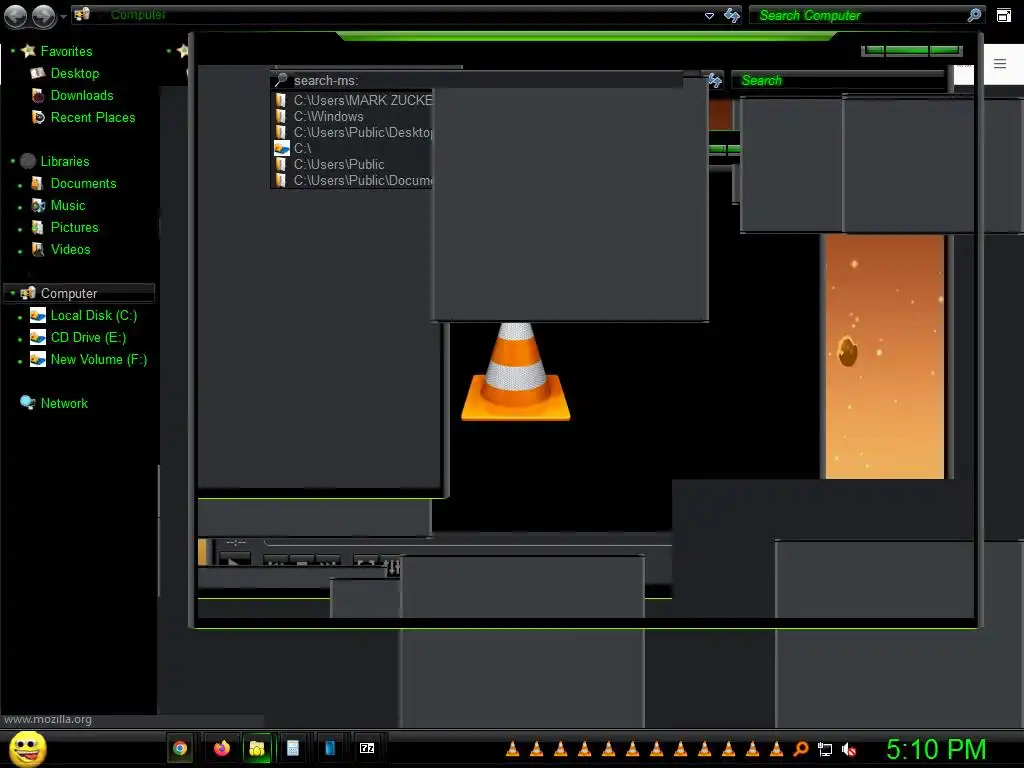This screenshot has height=768, width=1024.
Task: Switch to Firefox on the taskbar
Action: coord(222,748)
